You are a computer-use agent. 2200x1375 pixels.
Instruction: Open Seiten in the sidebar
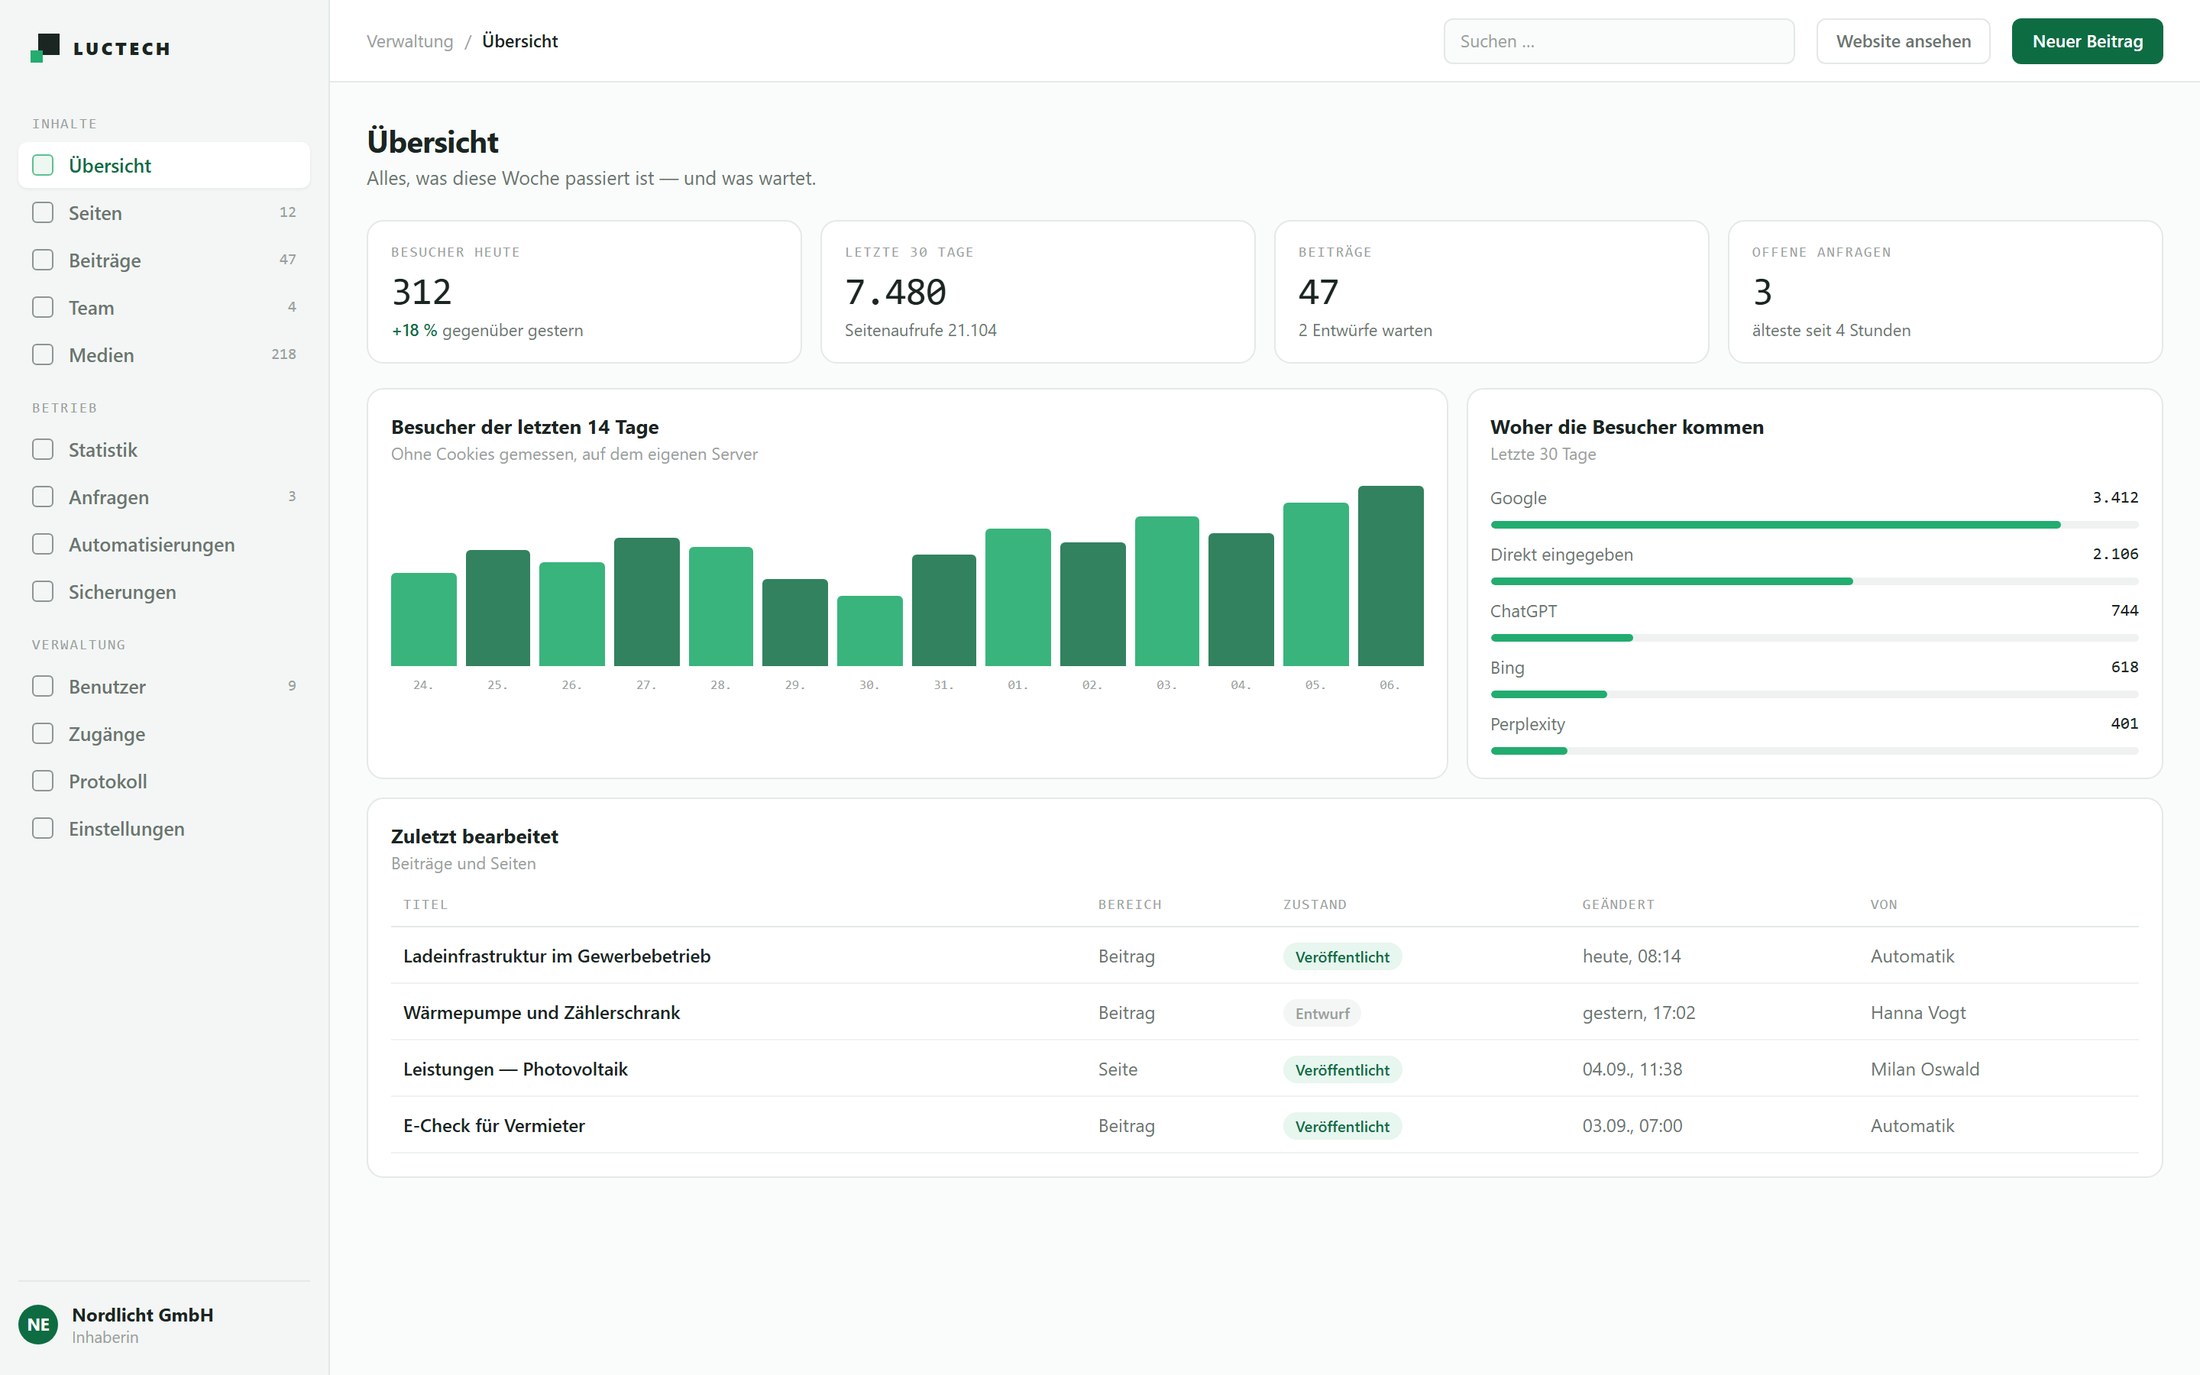164,212
